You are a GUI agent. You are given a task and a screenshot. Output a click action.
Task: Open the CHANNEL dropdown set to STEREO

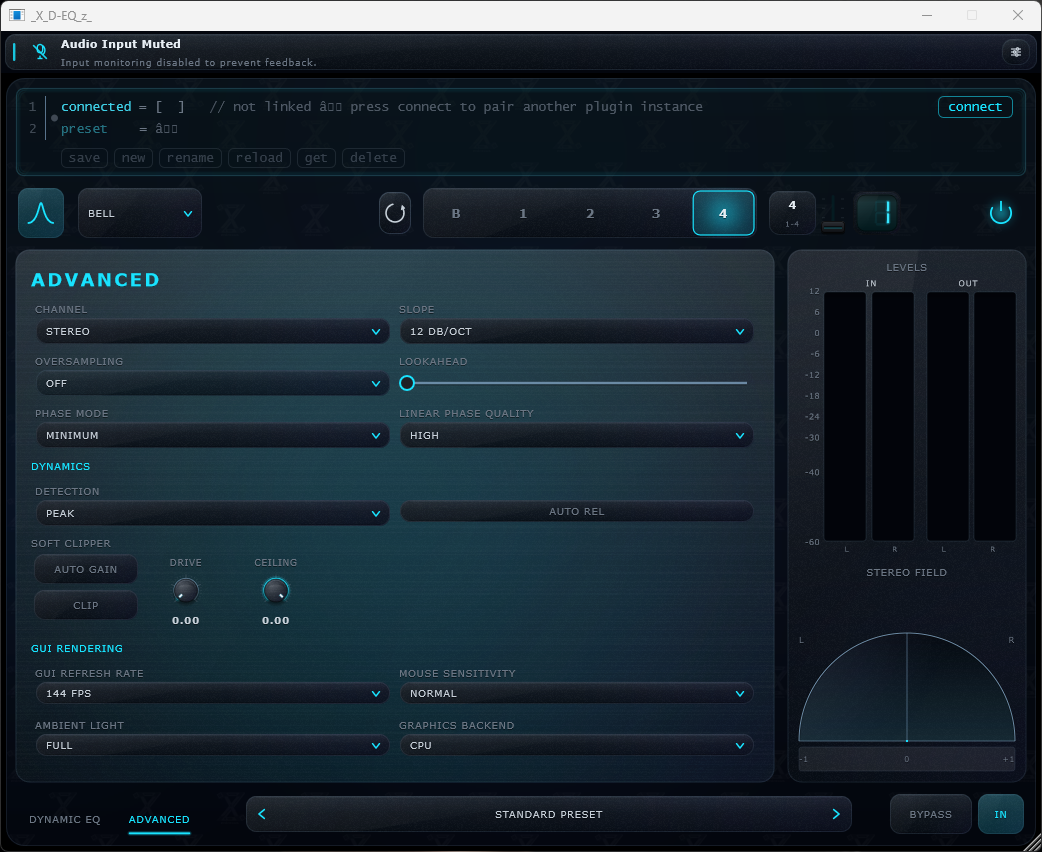click(213, 332)
